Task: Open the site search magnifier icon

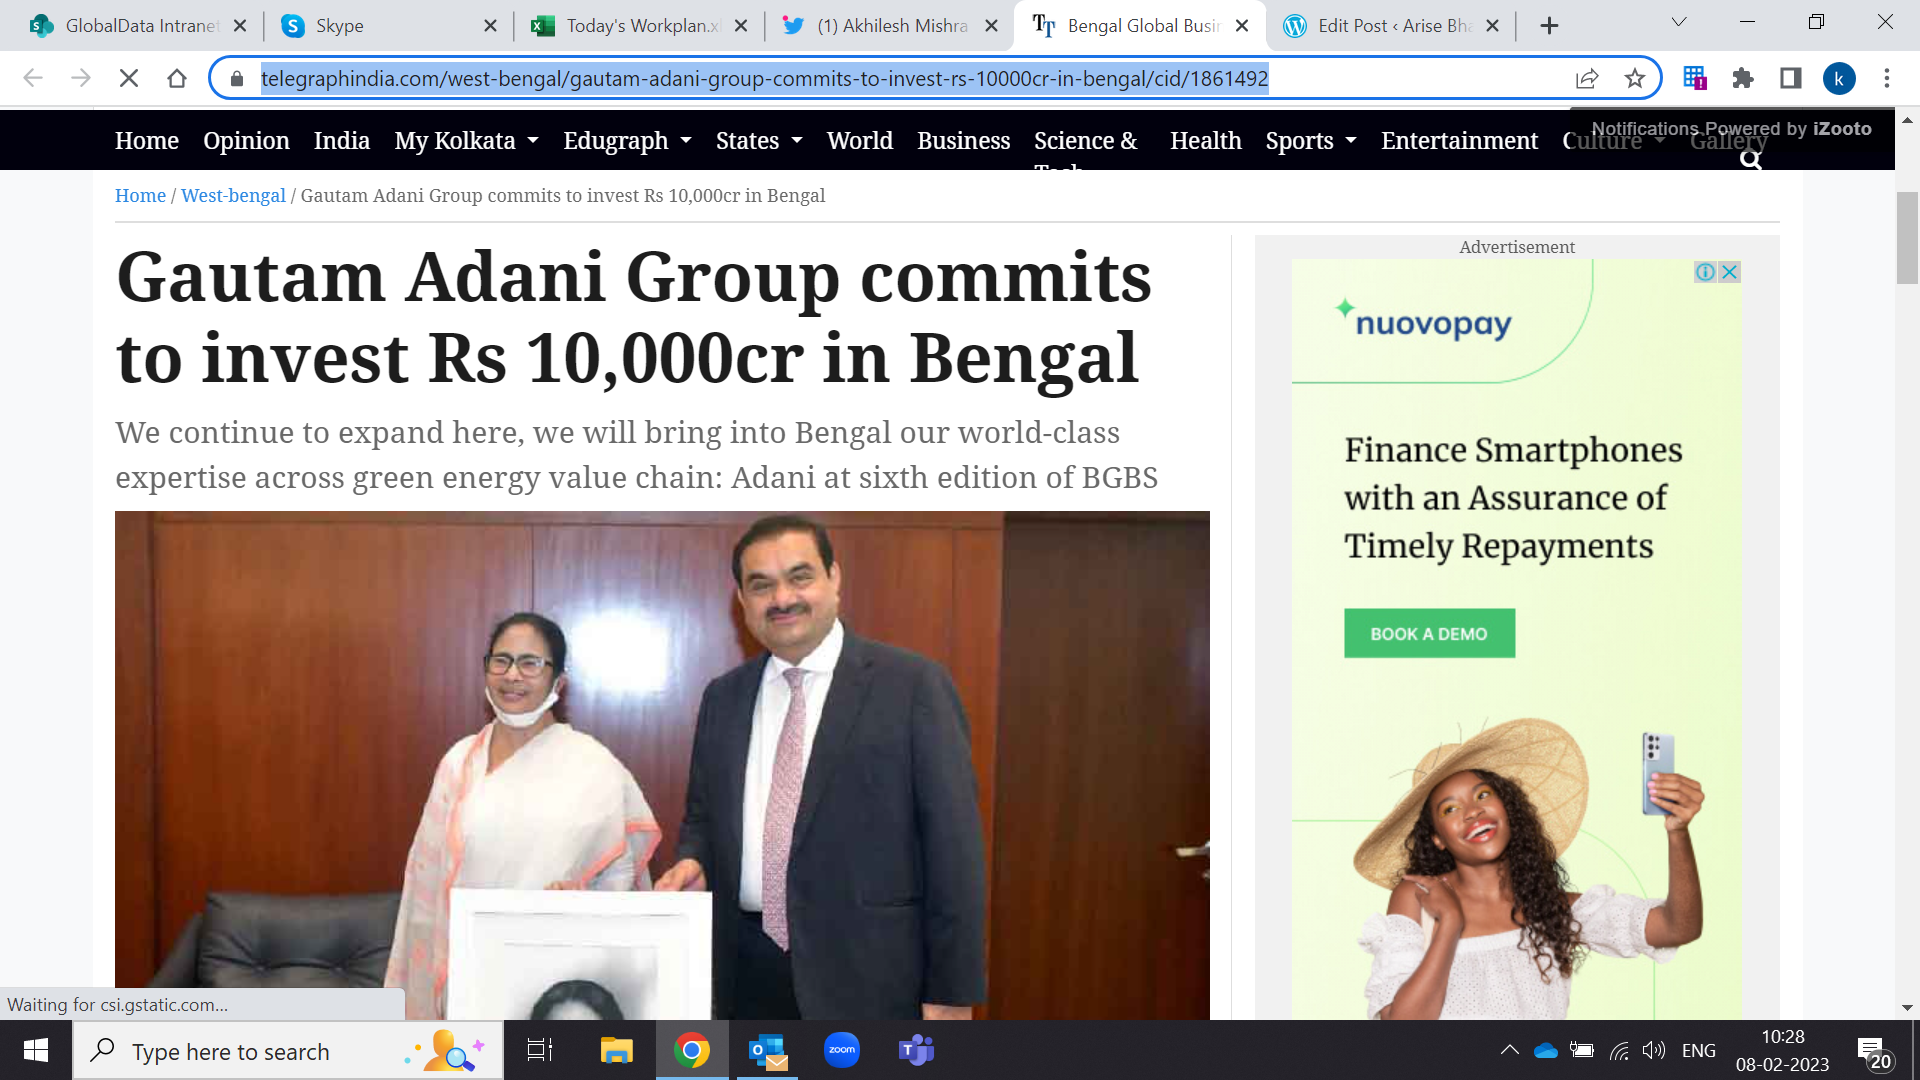Action: point(1751,160)
